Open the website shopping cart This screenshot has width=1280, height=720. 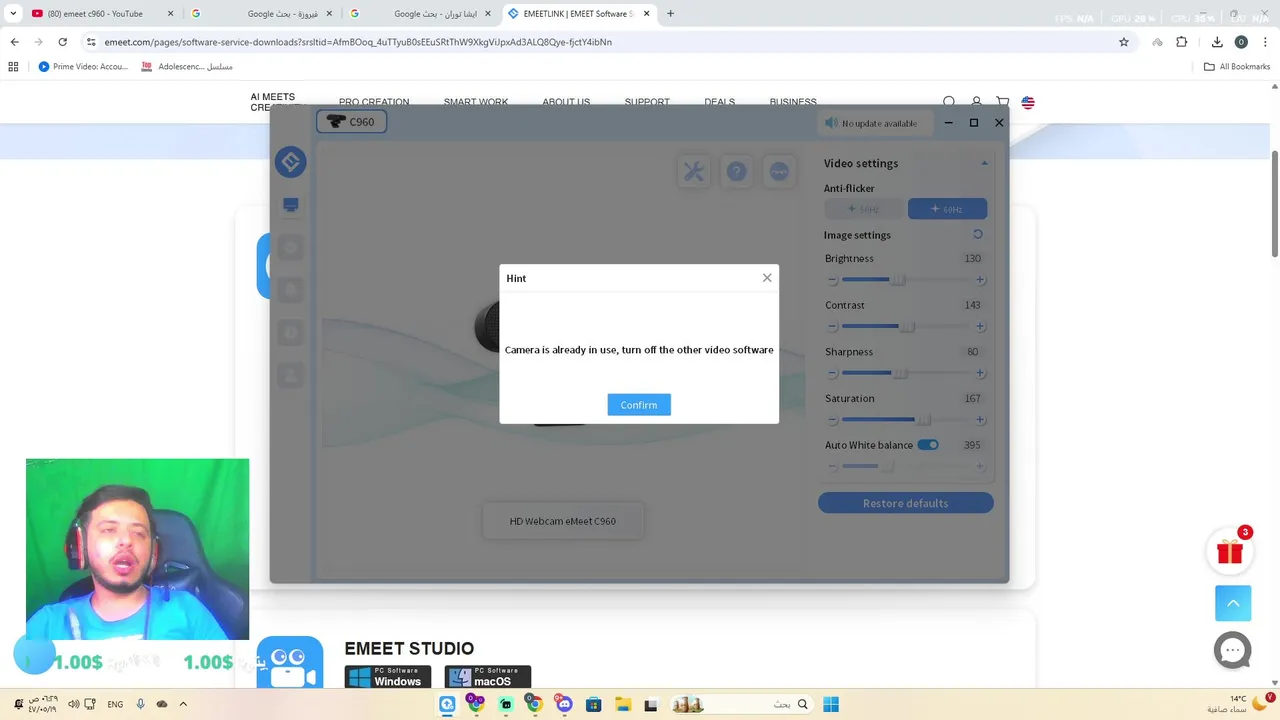(1003, 102)
